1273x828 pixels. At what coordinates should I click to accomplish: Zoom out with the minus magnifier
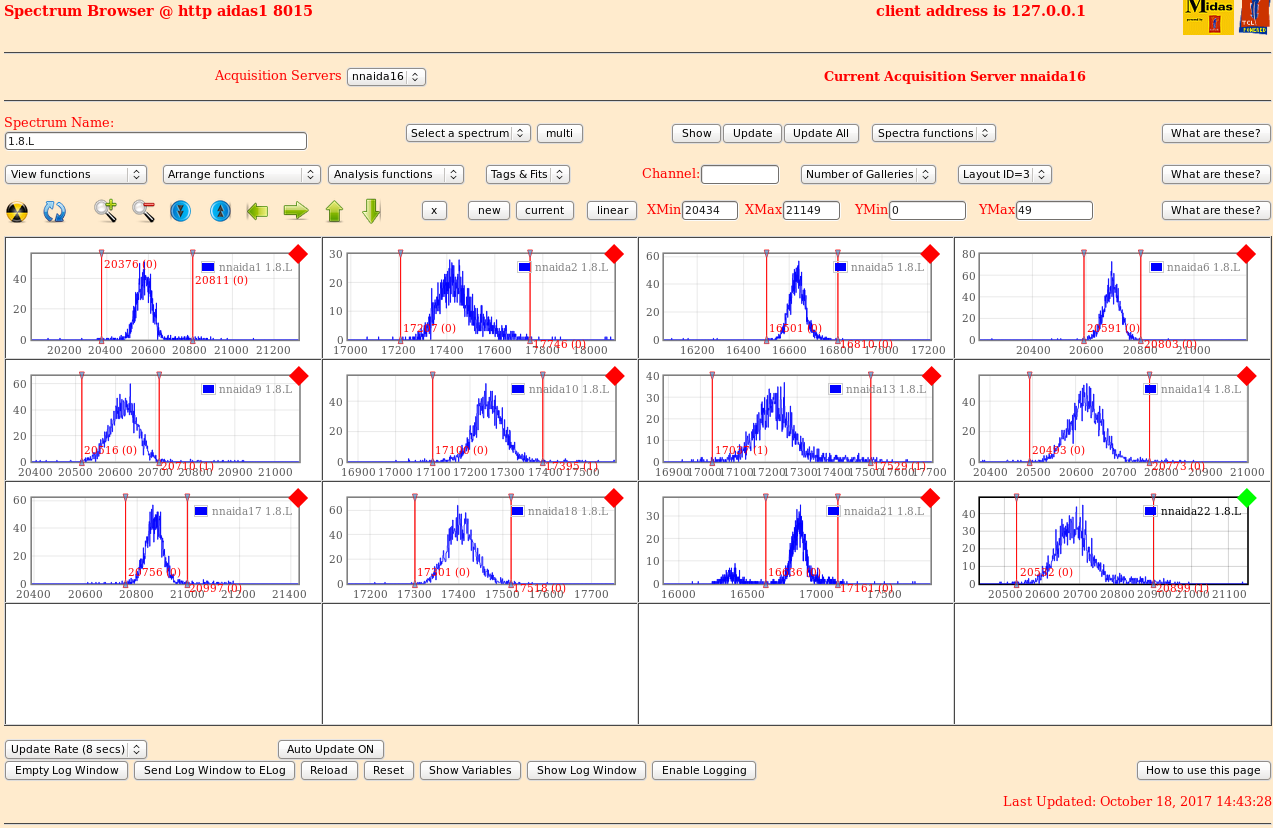click(143, 211)
